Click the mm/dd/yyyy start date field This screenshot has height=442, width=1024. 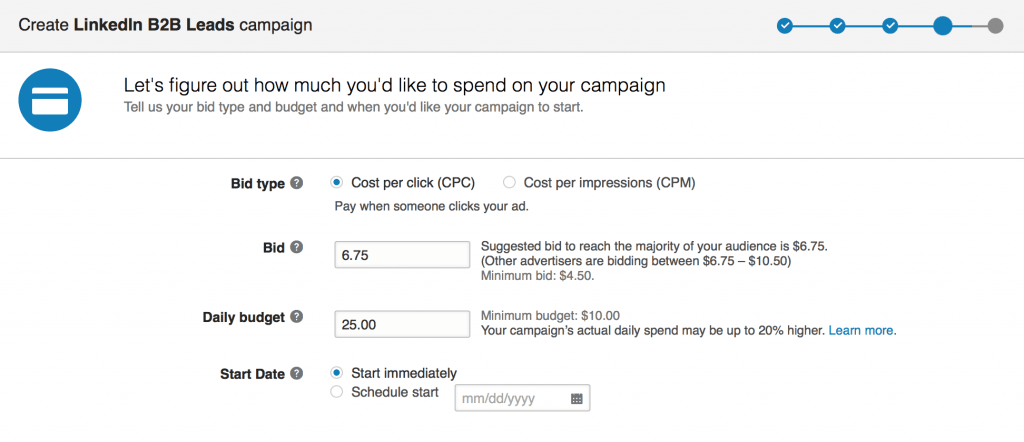click(x=522, y=398)
